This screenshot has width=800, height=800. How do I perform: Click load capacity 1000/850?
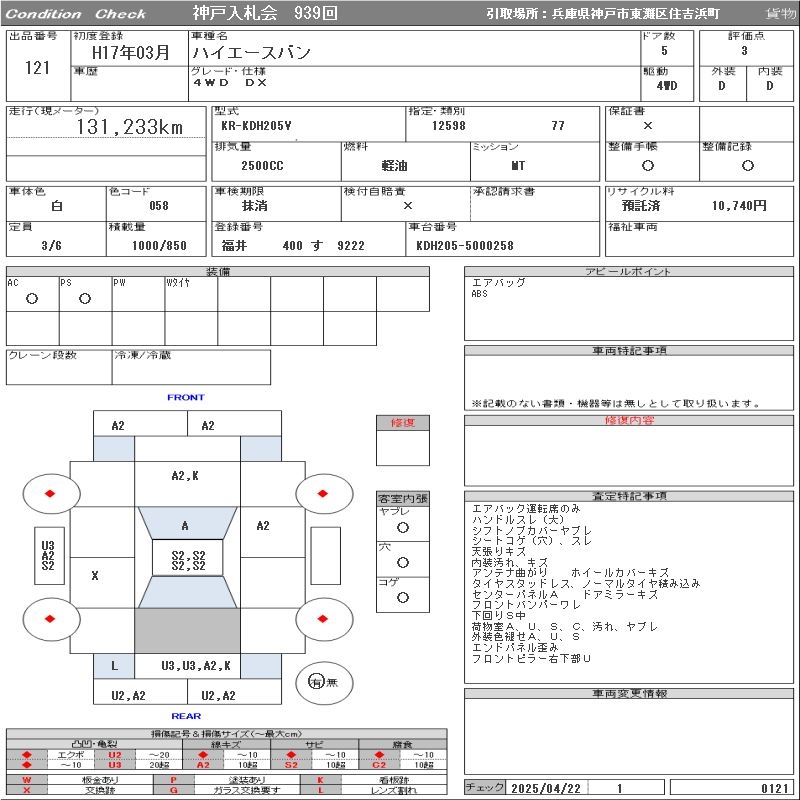[159, 246]
